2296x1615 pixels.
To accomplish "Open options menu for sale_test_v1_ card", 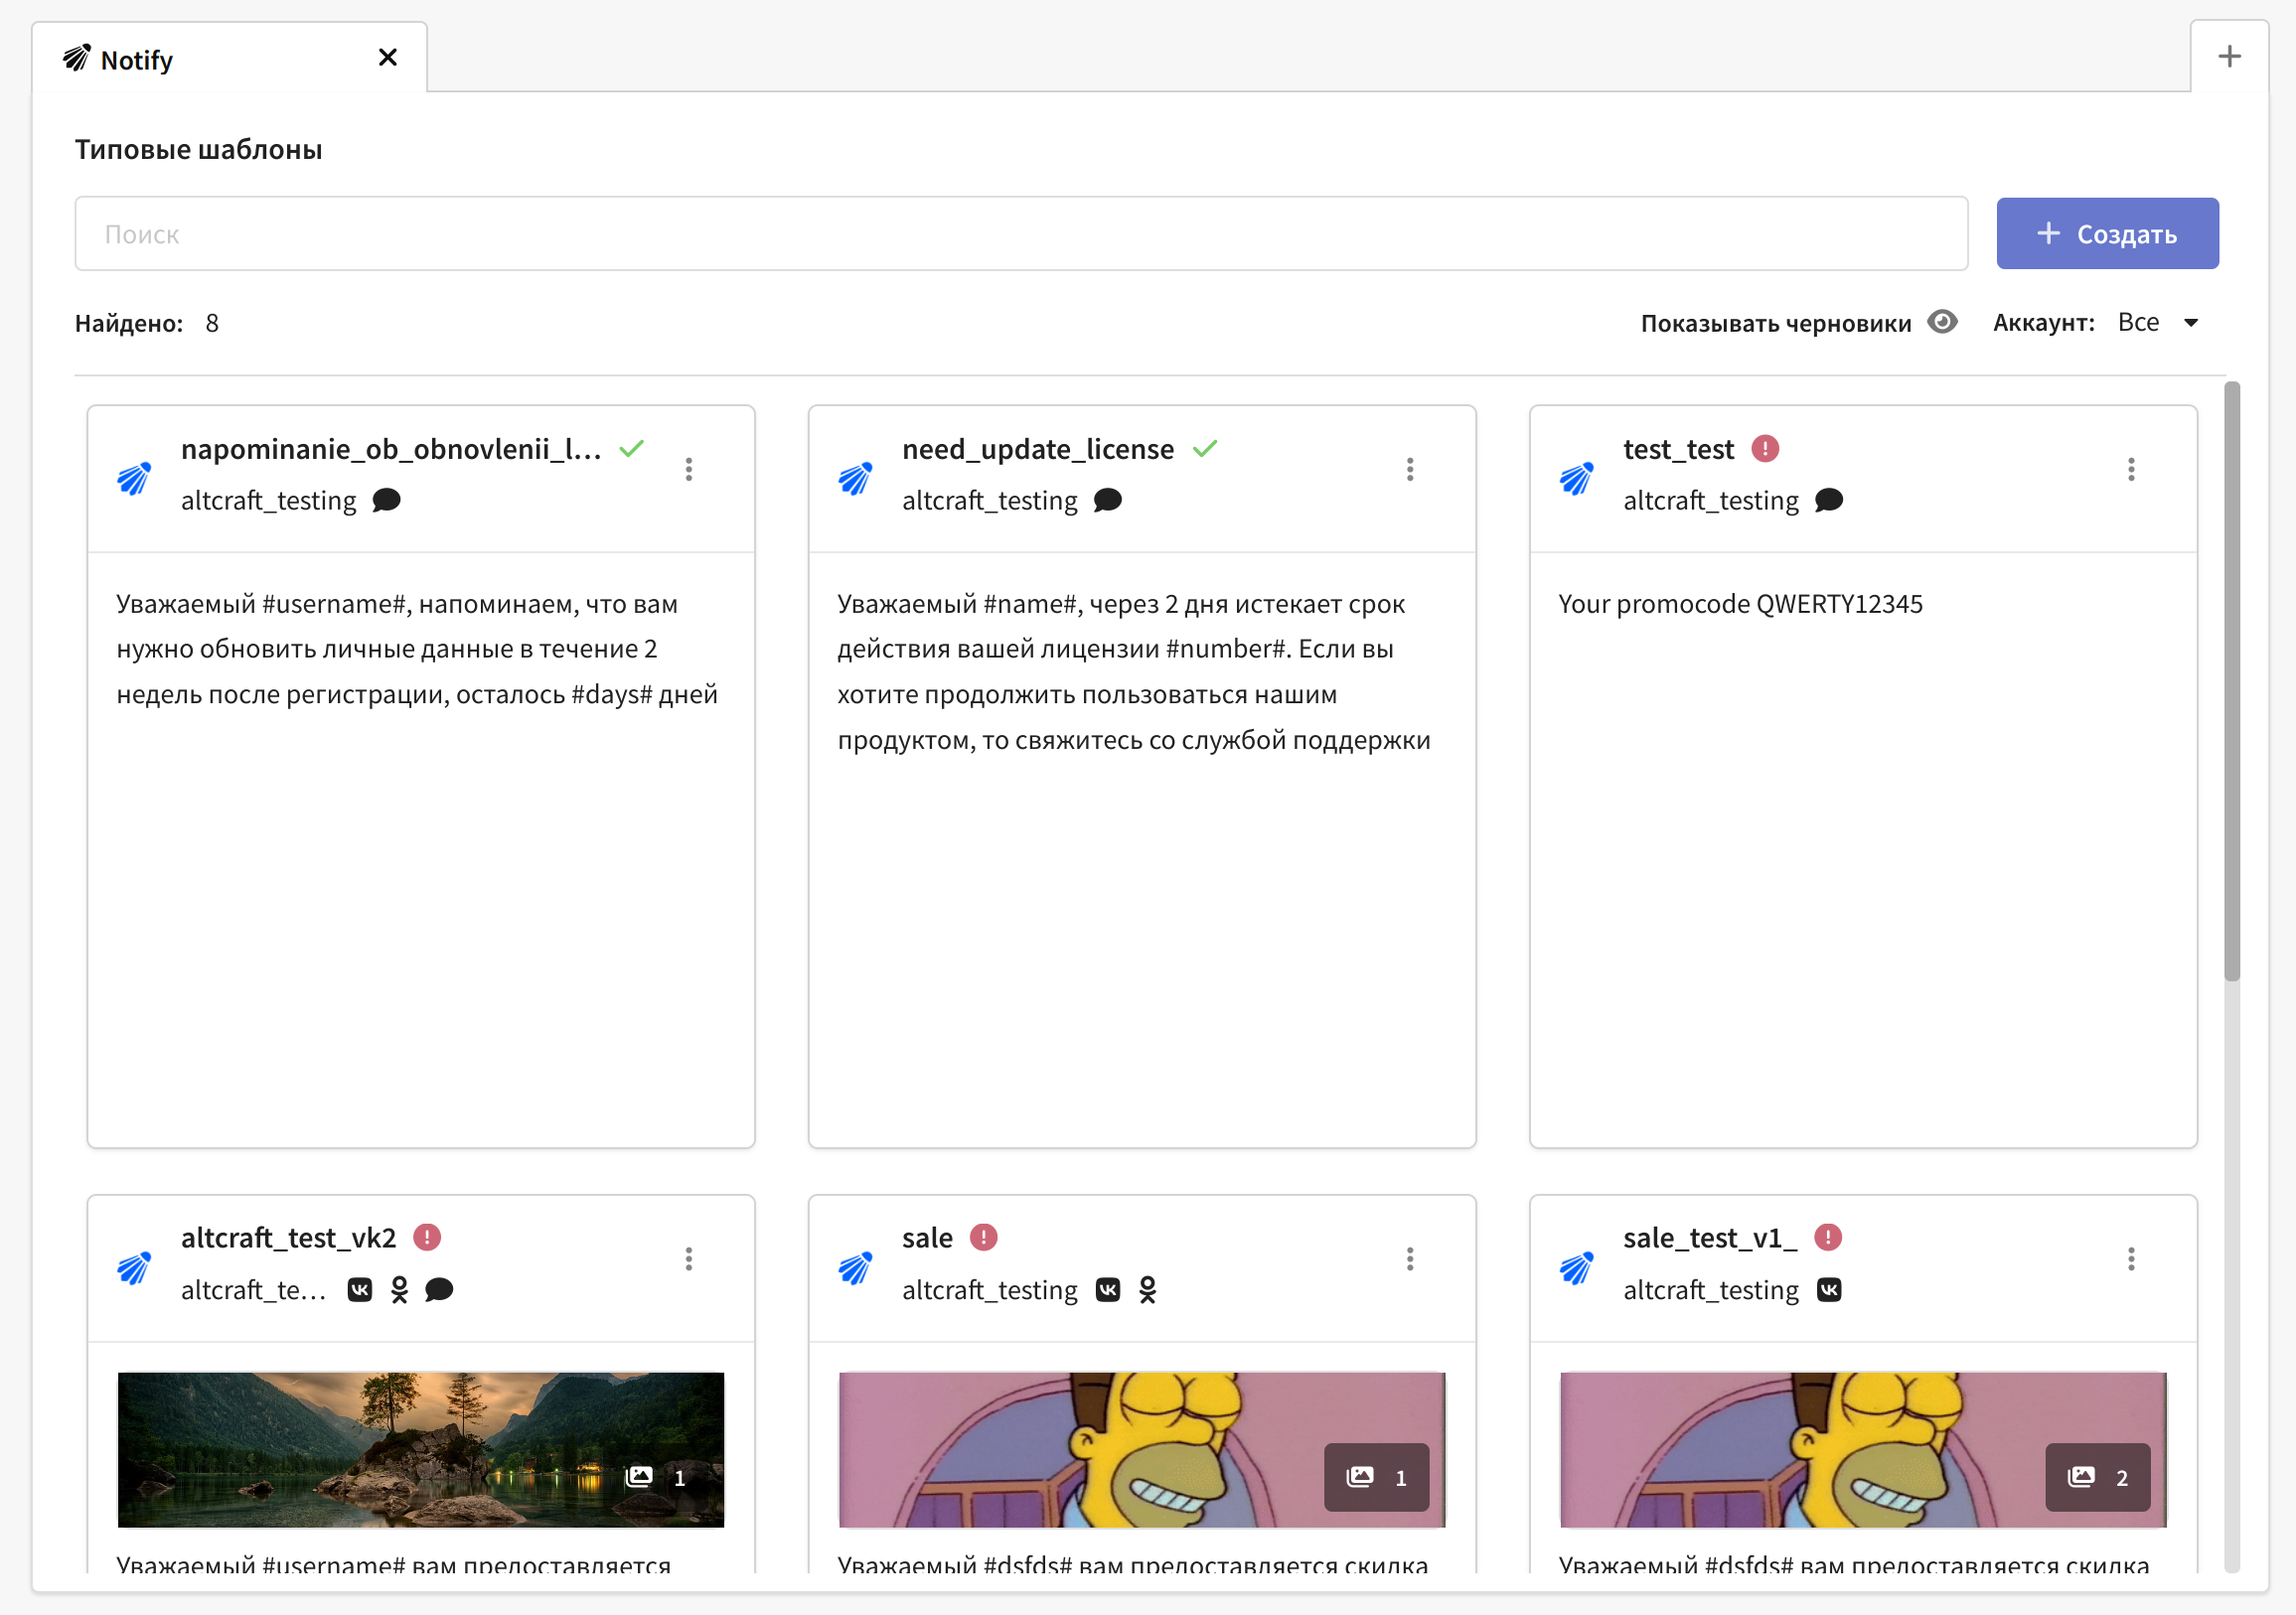I will click(x=2131, y=1258).
